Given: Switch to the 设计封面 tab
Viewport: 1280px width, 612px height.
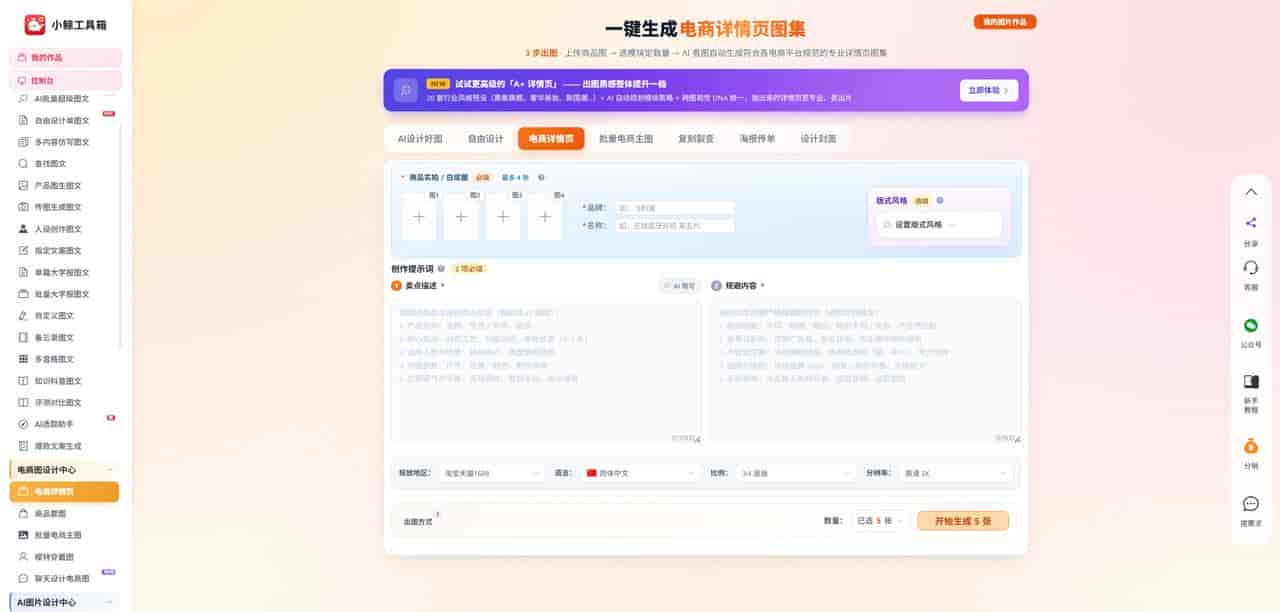Looking at the screenshot, I should (818, 139).
